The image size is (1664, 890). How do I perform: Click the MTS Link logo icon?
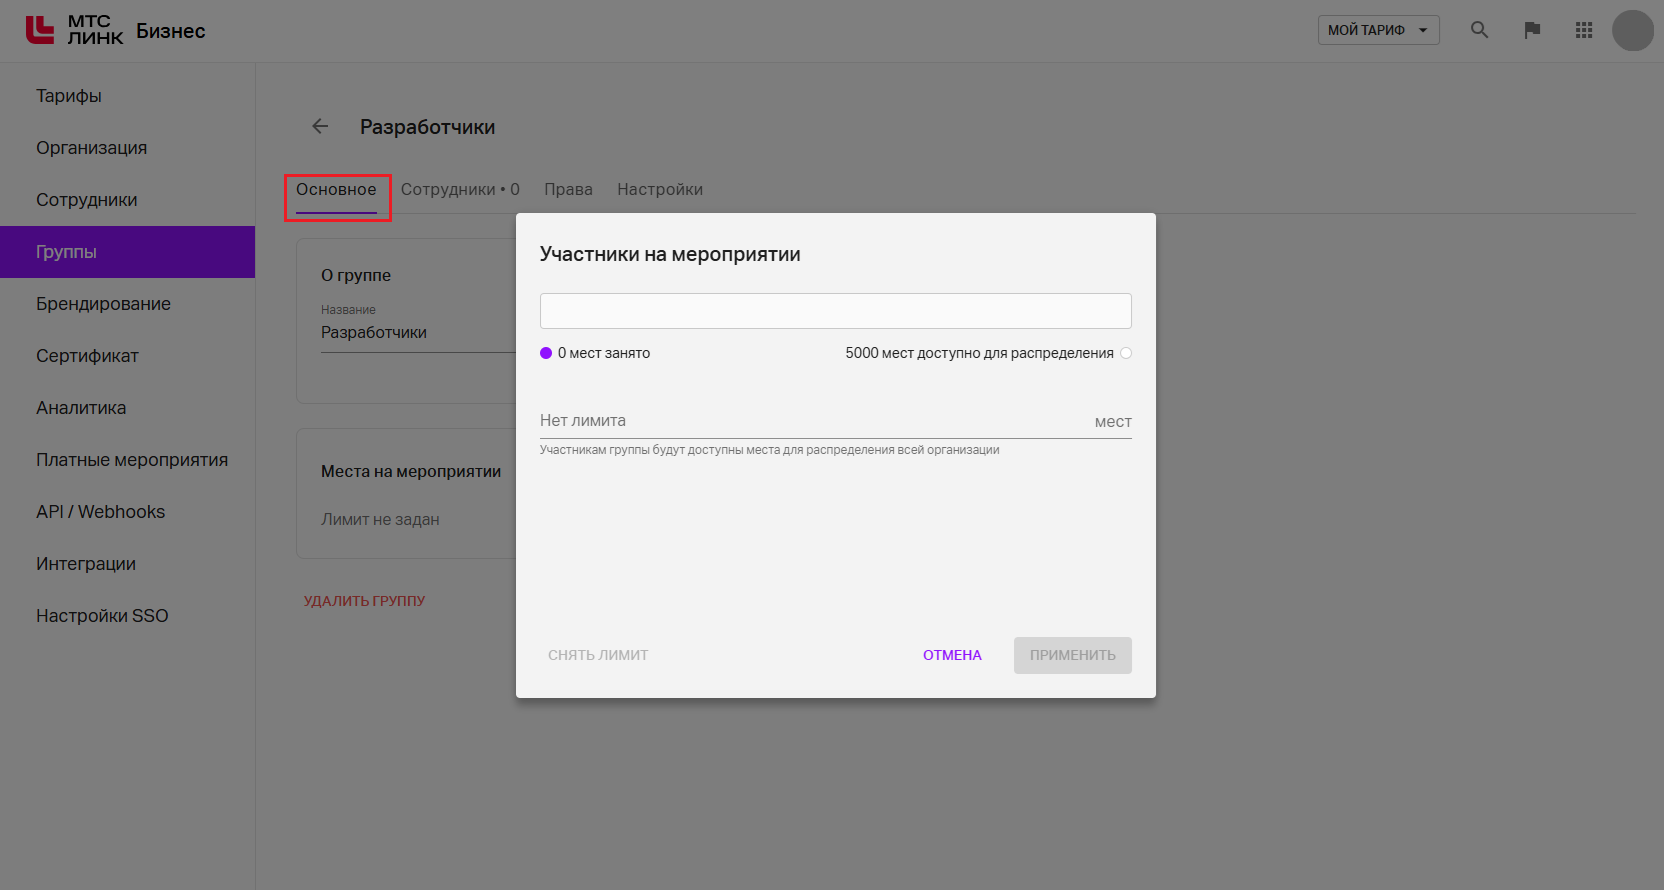[x=40, y=30]
